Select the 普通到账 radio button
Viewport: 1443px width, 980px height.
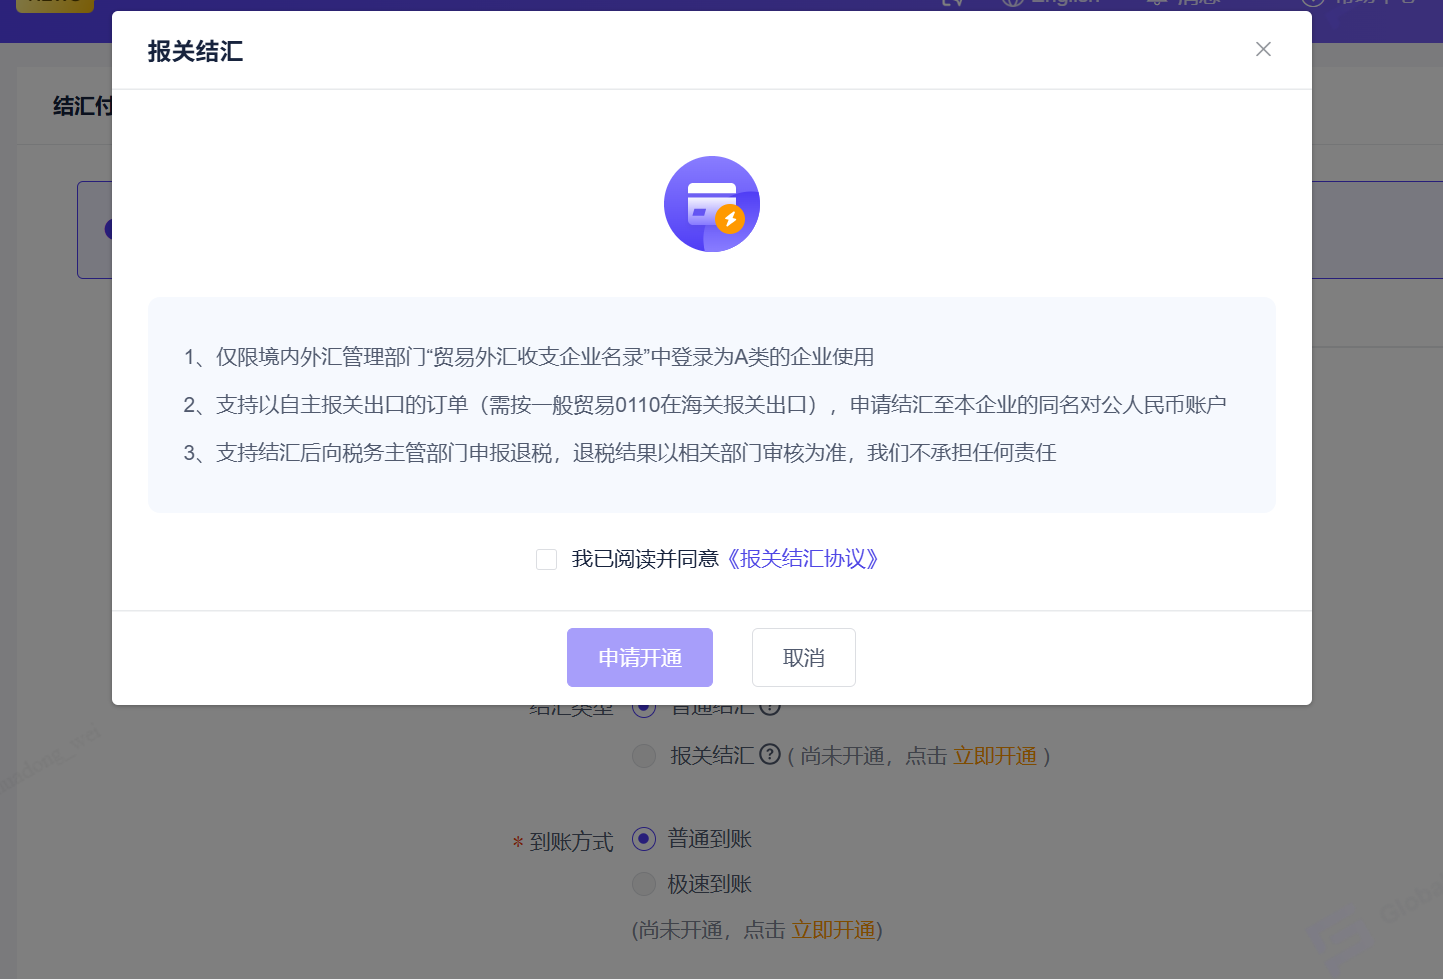(644, 839)
